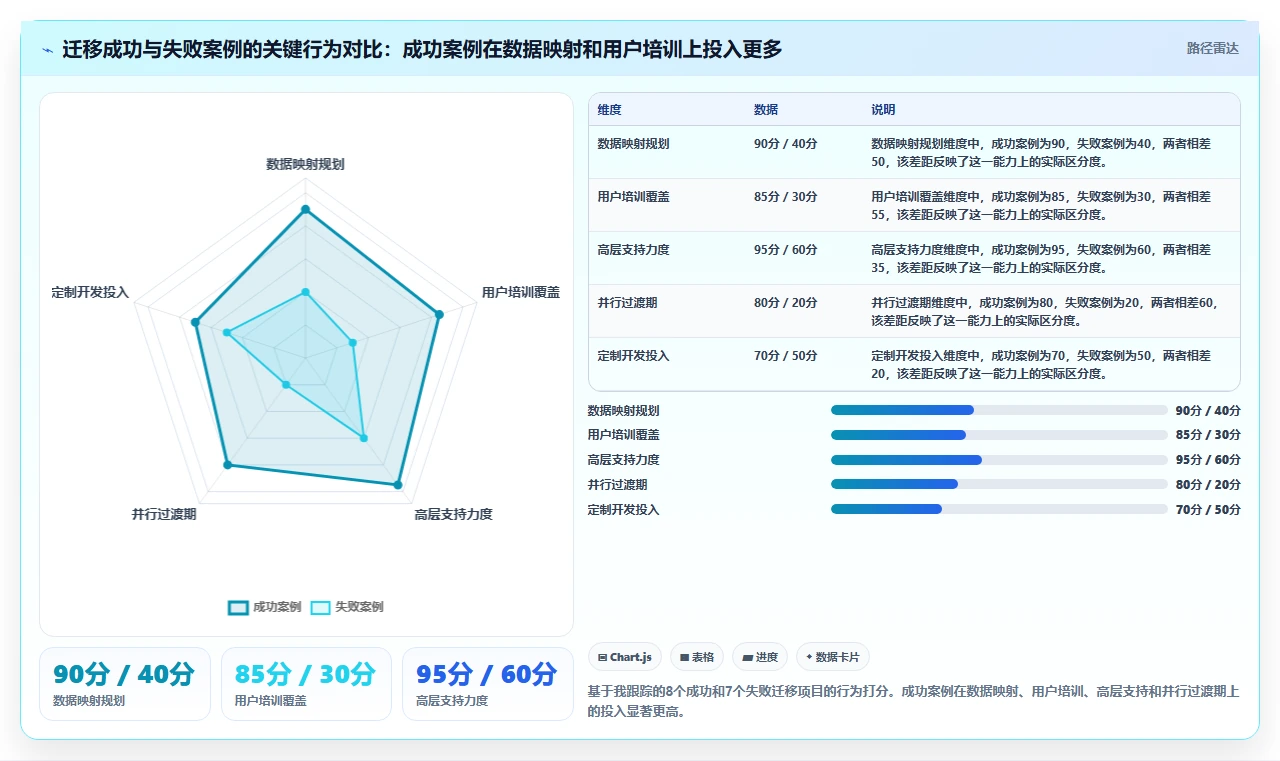Click the 高层支持力度 radar axis label

click(x=454, y=514)
